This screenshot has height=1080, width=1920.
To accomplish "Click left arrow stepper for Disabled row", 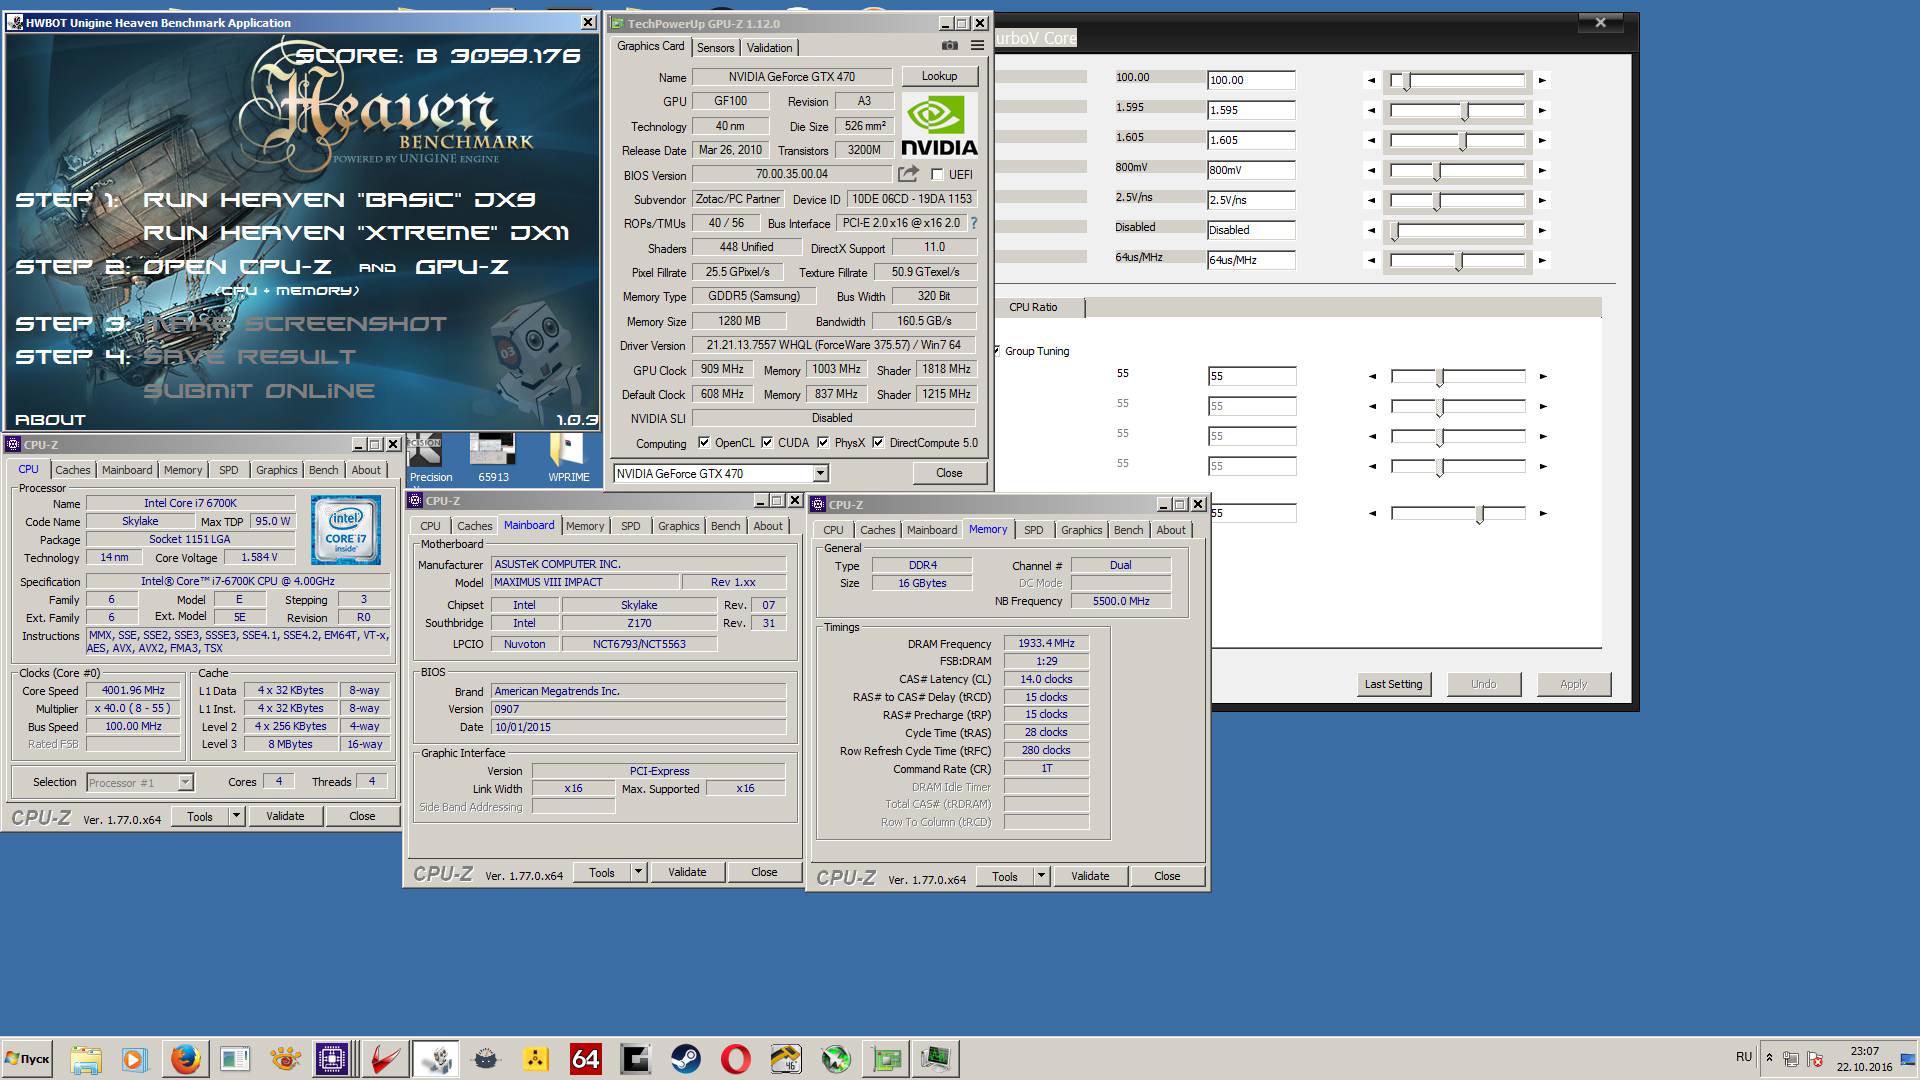I will [1372, 230].
